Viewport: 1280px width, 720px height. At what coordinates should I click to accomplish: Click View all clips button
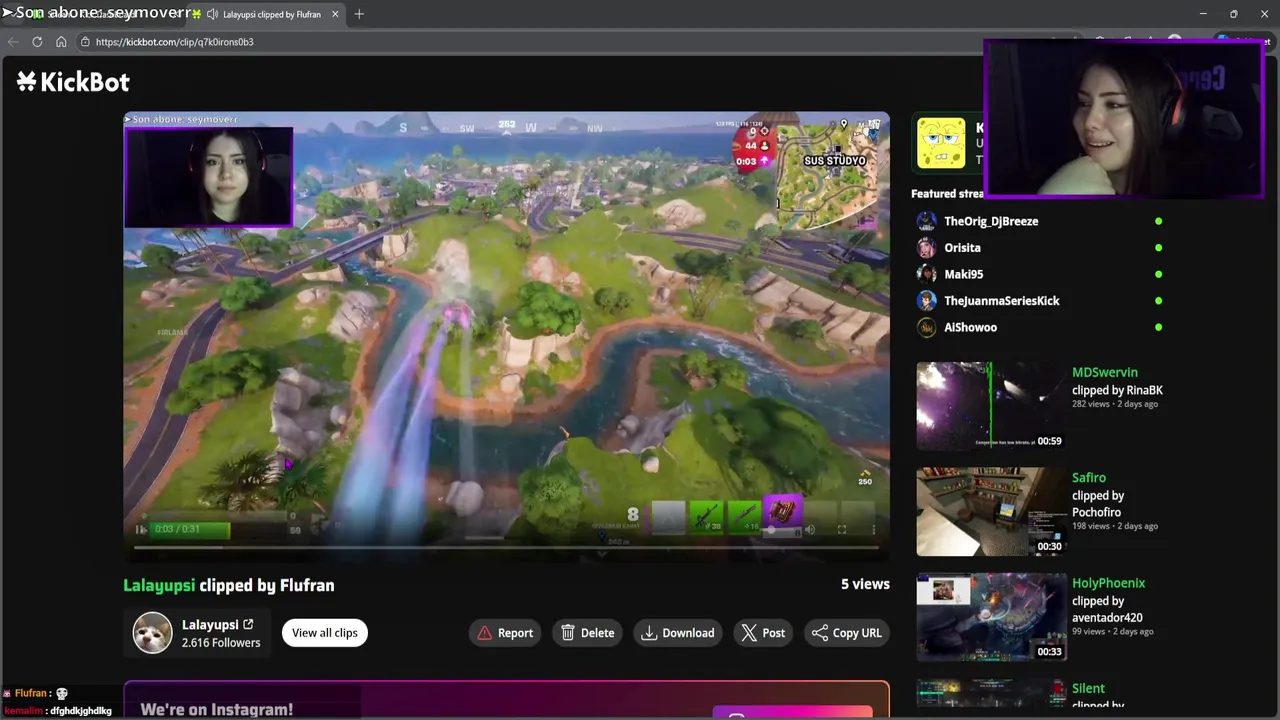pyautogui.click(x=325, y=632)
